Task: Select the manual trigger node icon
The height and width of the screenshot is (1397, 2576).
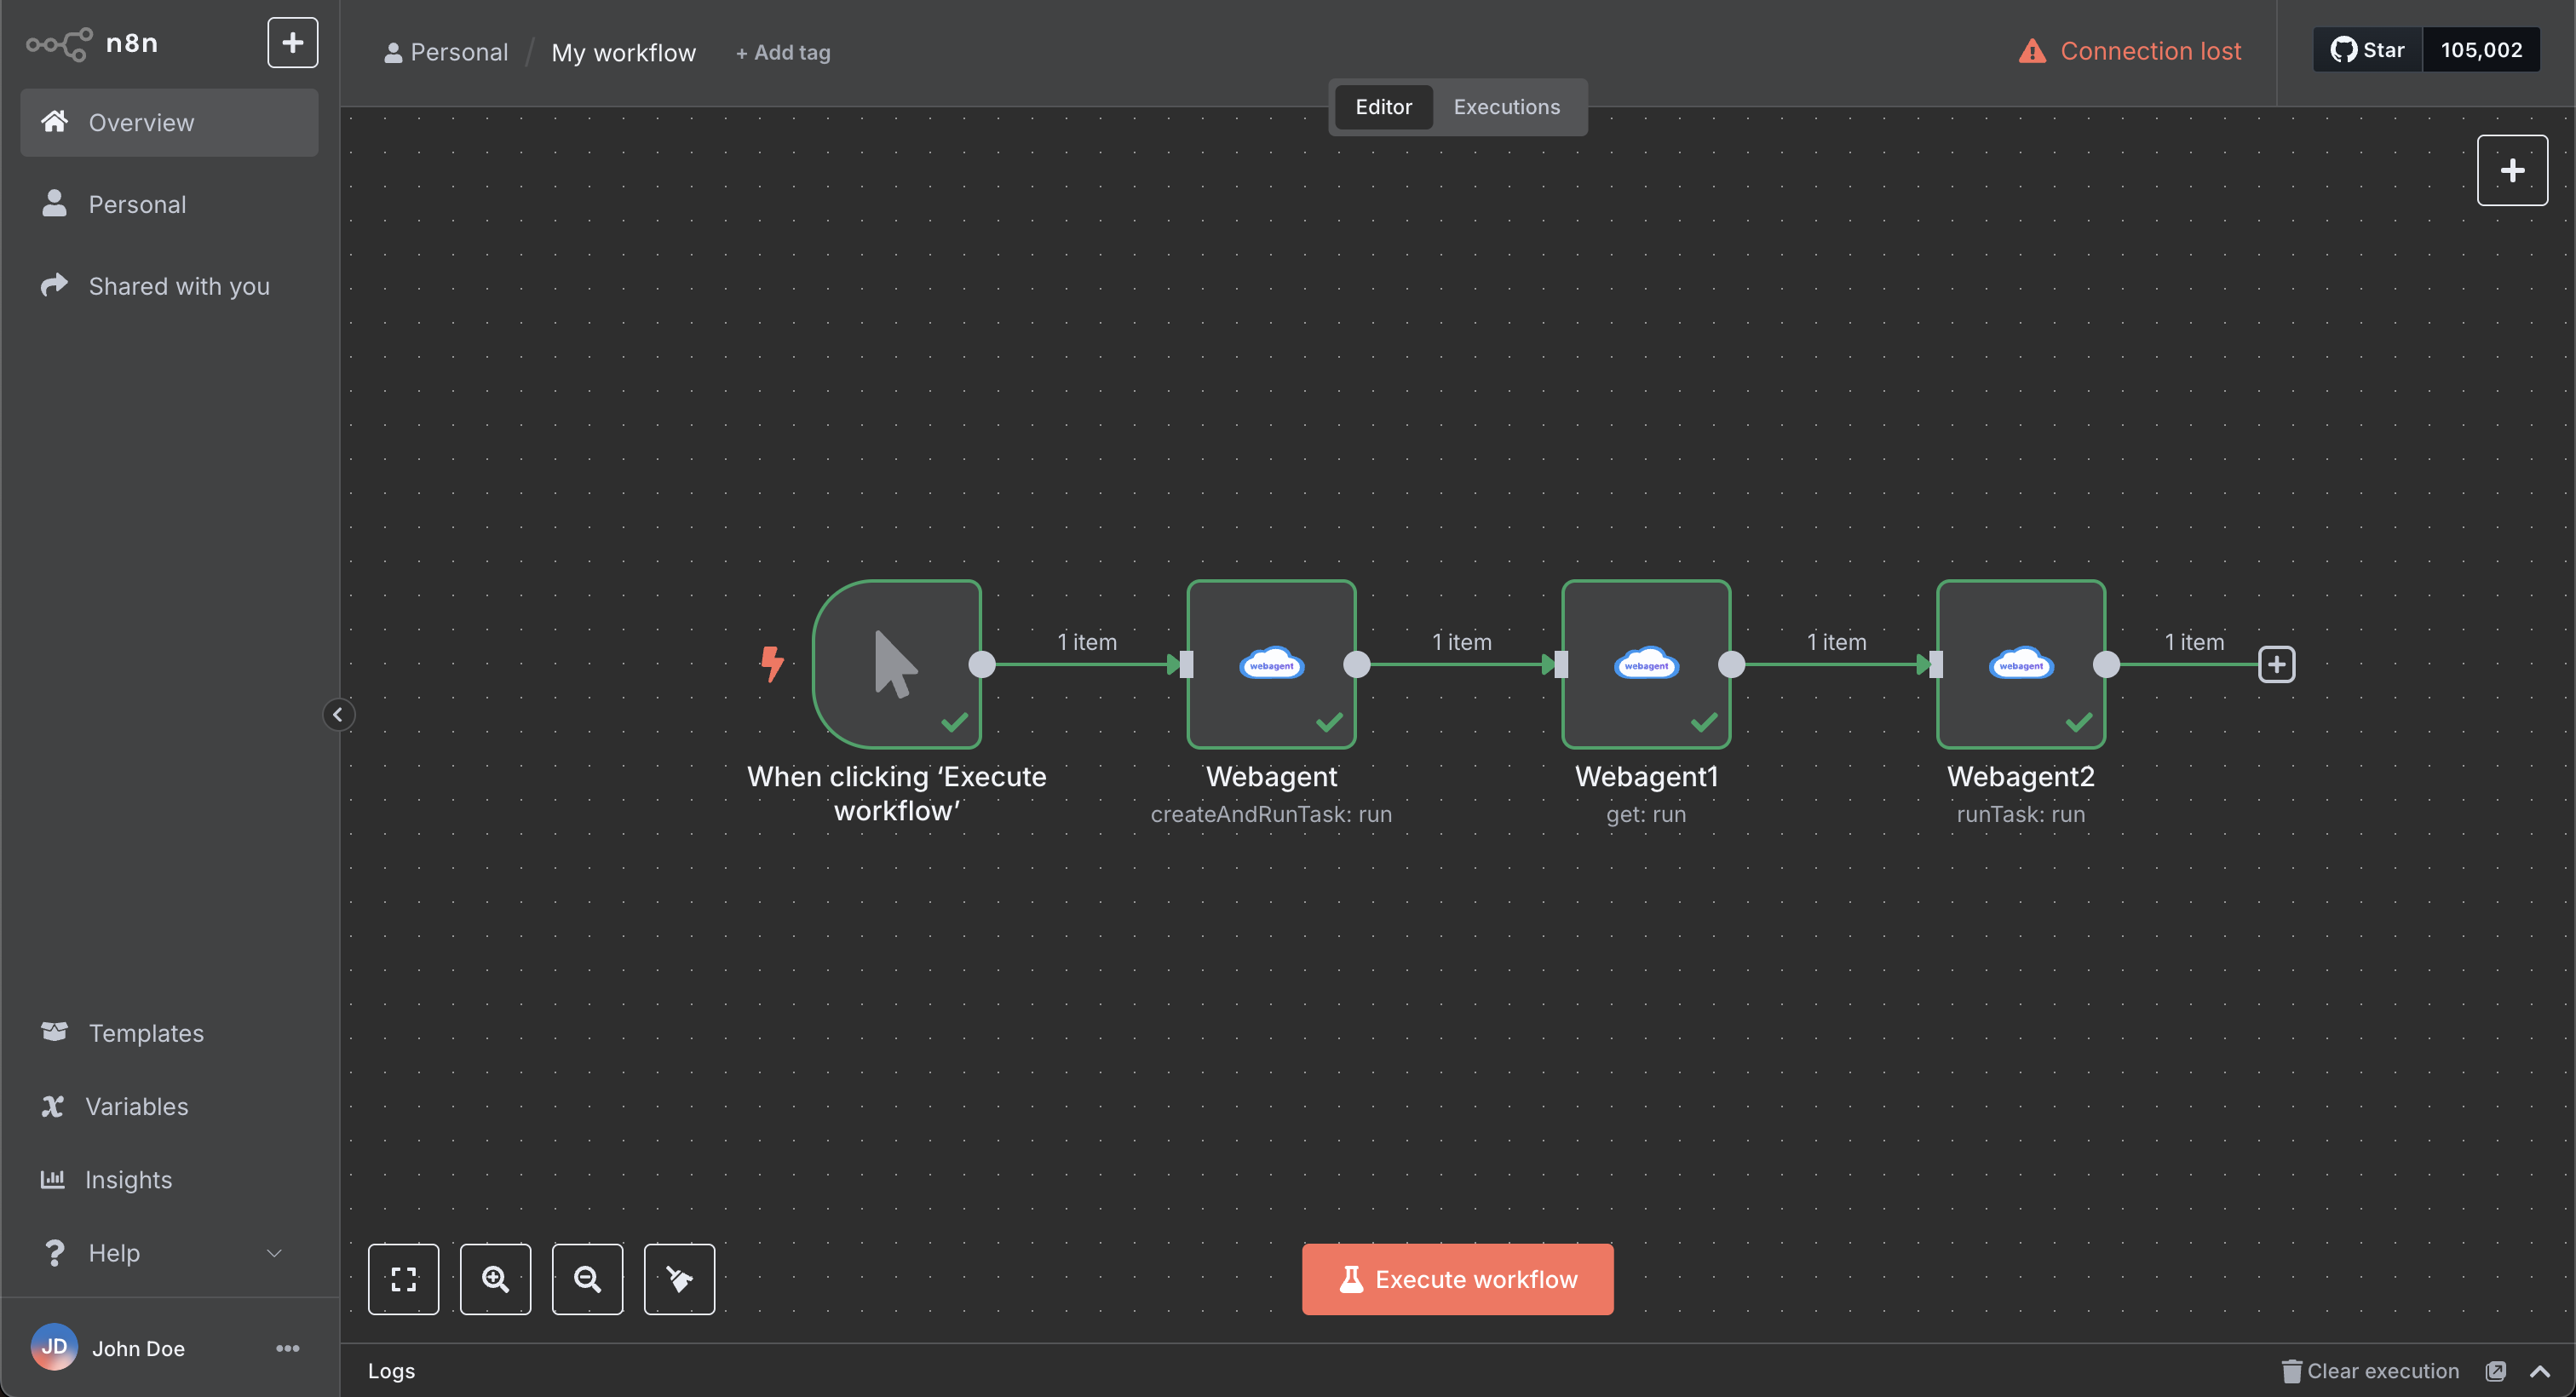Action: coord(896,664)
